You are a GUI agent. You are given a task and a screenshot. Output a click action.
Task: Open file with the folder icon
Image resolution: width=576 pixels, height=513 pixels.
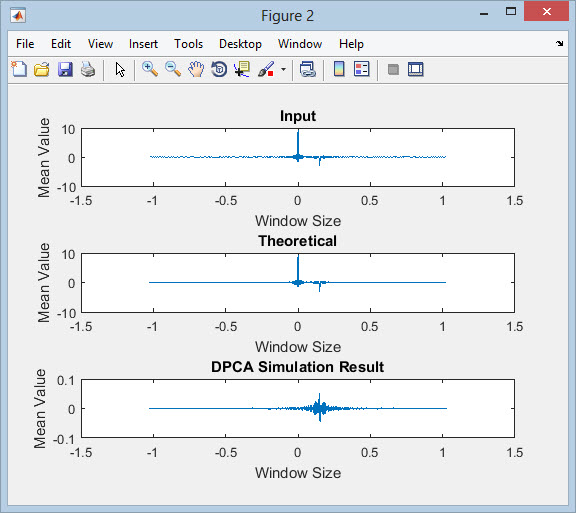42,69
